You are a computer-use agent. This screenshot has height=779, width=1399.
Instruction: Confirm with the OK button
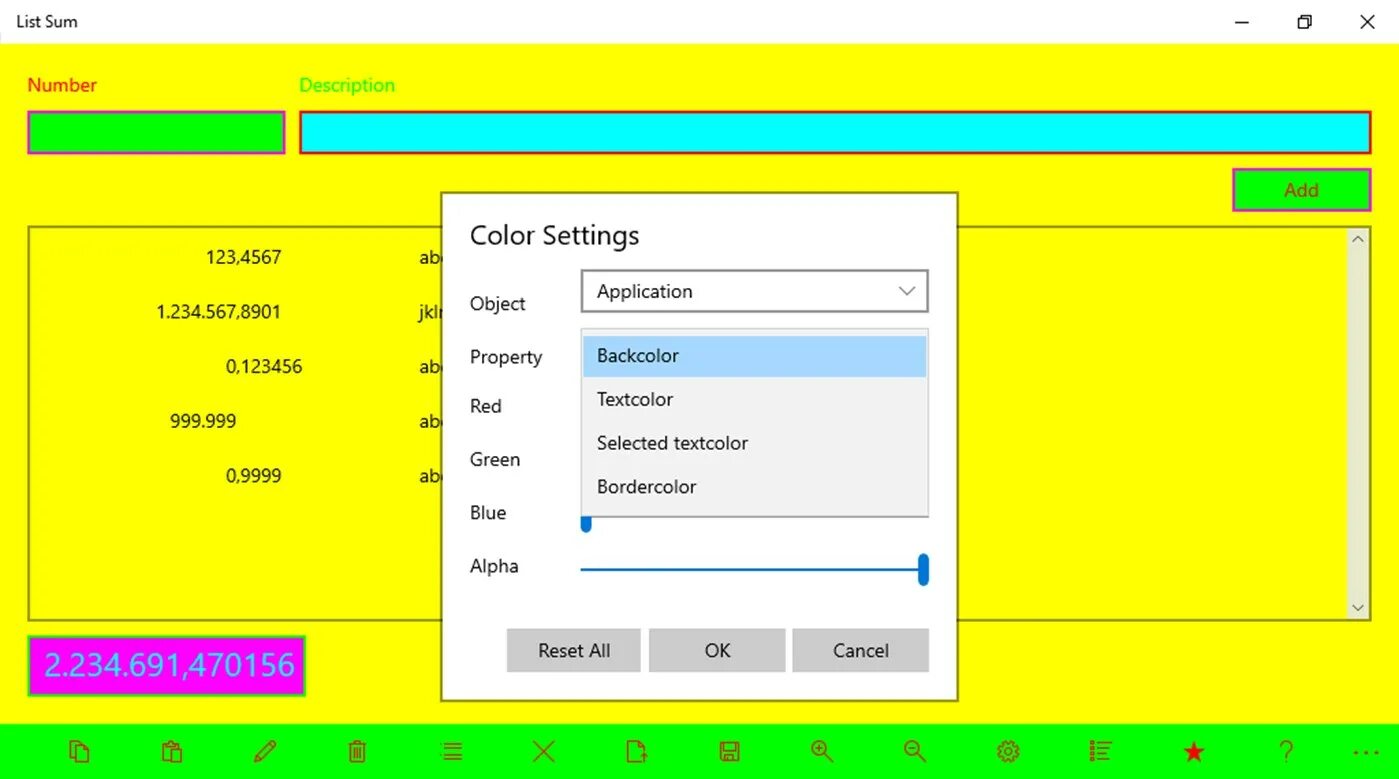point(717,650)
